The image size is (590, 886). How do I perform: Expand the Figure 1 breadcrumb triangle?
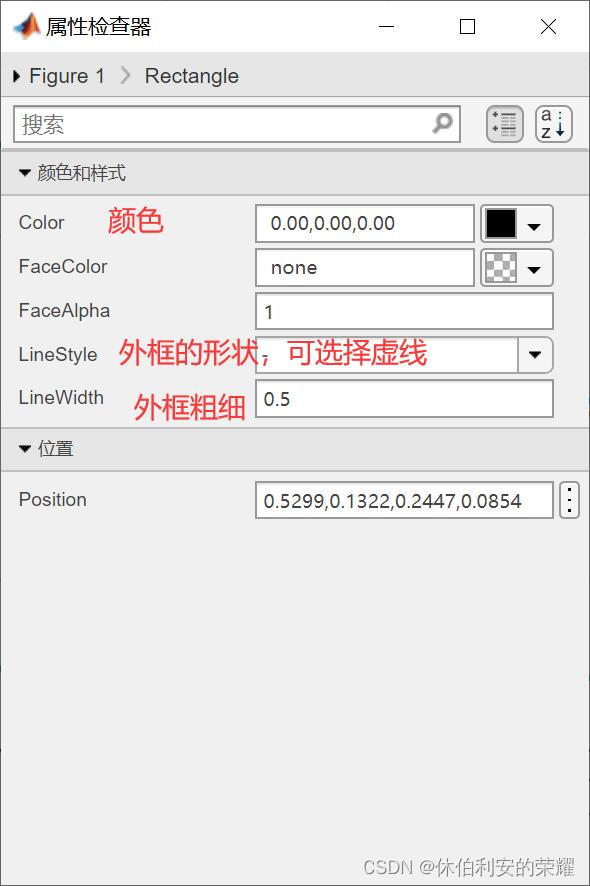pos(16,76)
